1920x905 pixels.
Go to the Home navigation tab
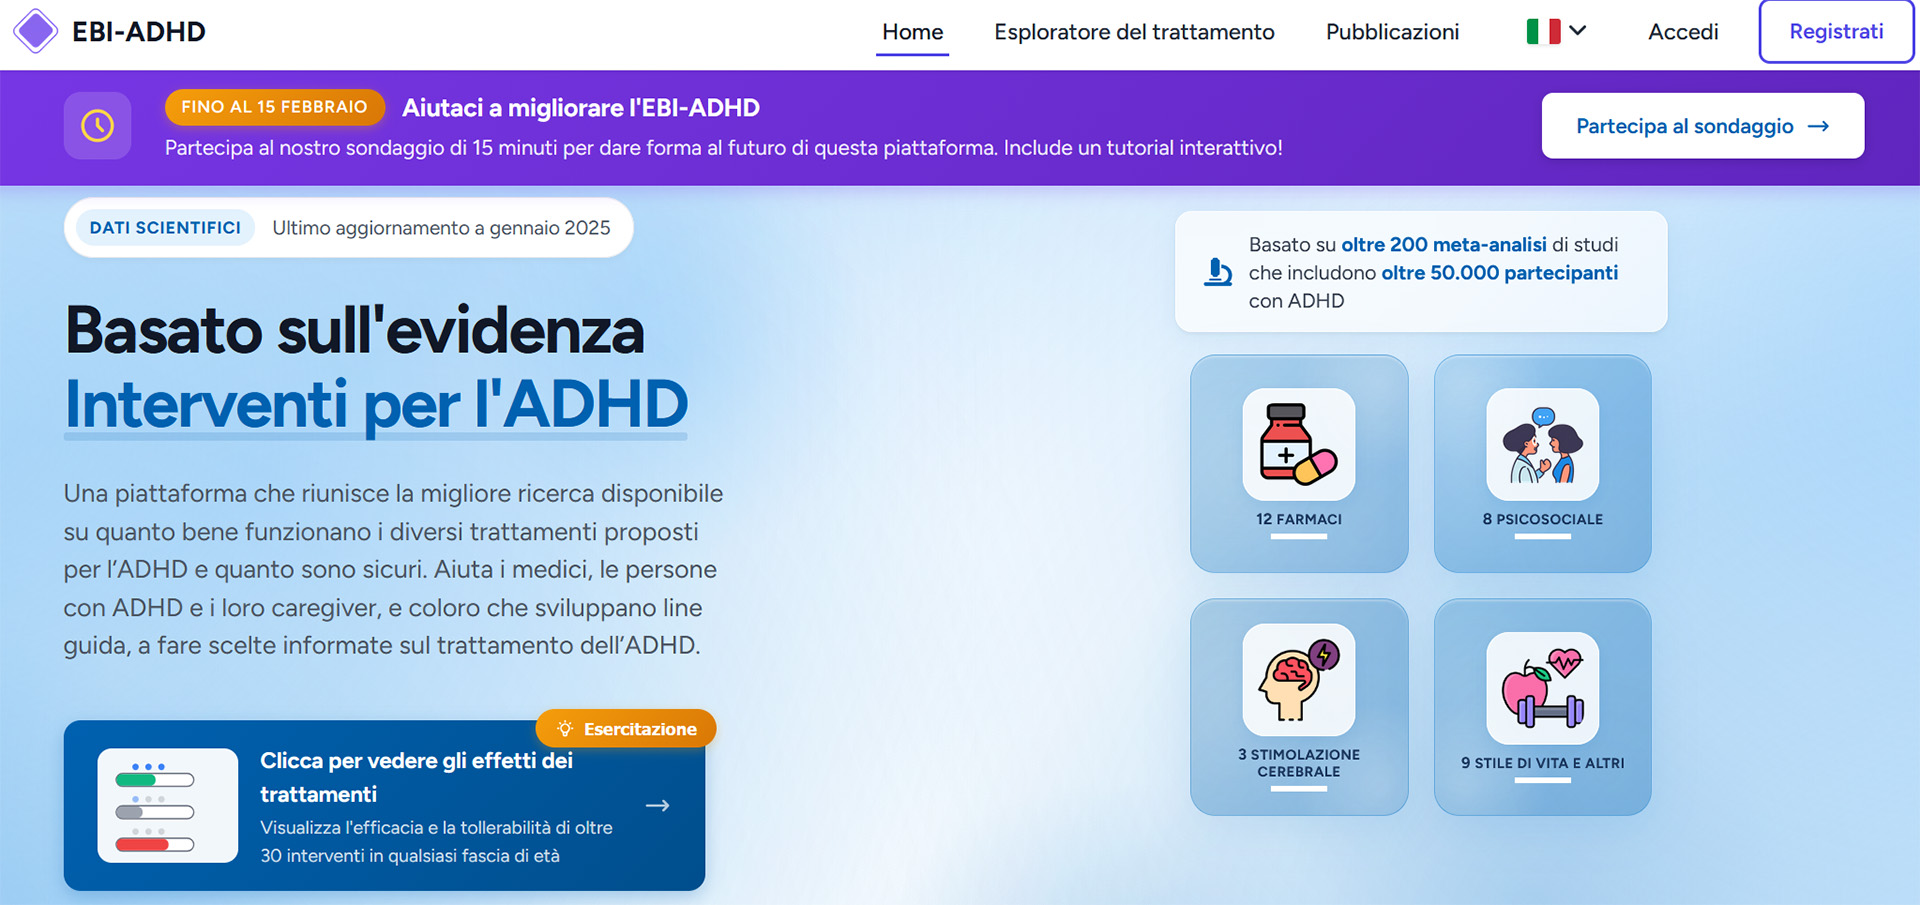coord(912,32)
